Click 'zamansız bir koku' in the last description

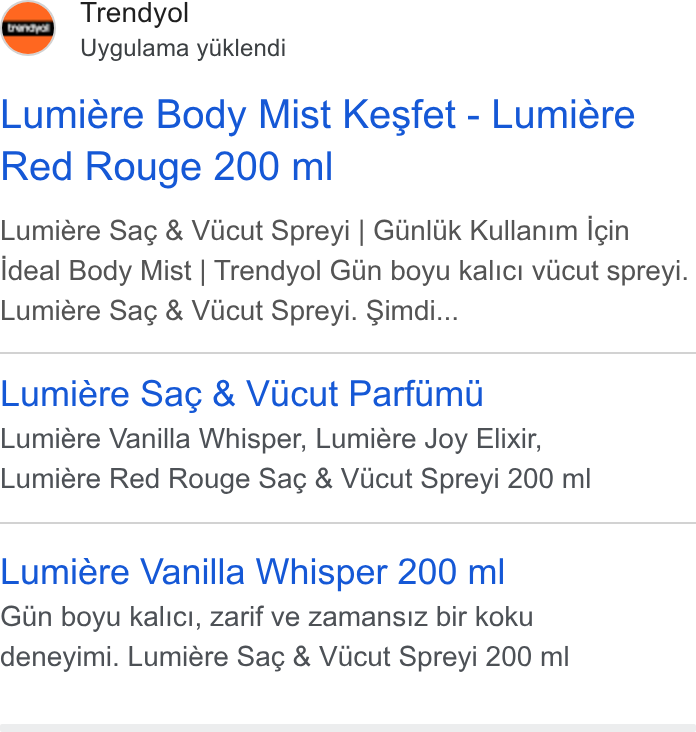click(x=420, y=617)
